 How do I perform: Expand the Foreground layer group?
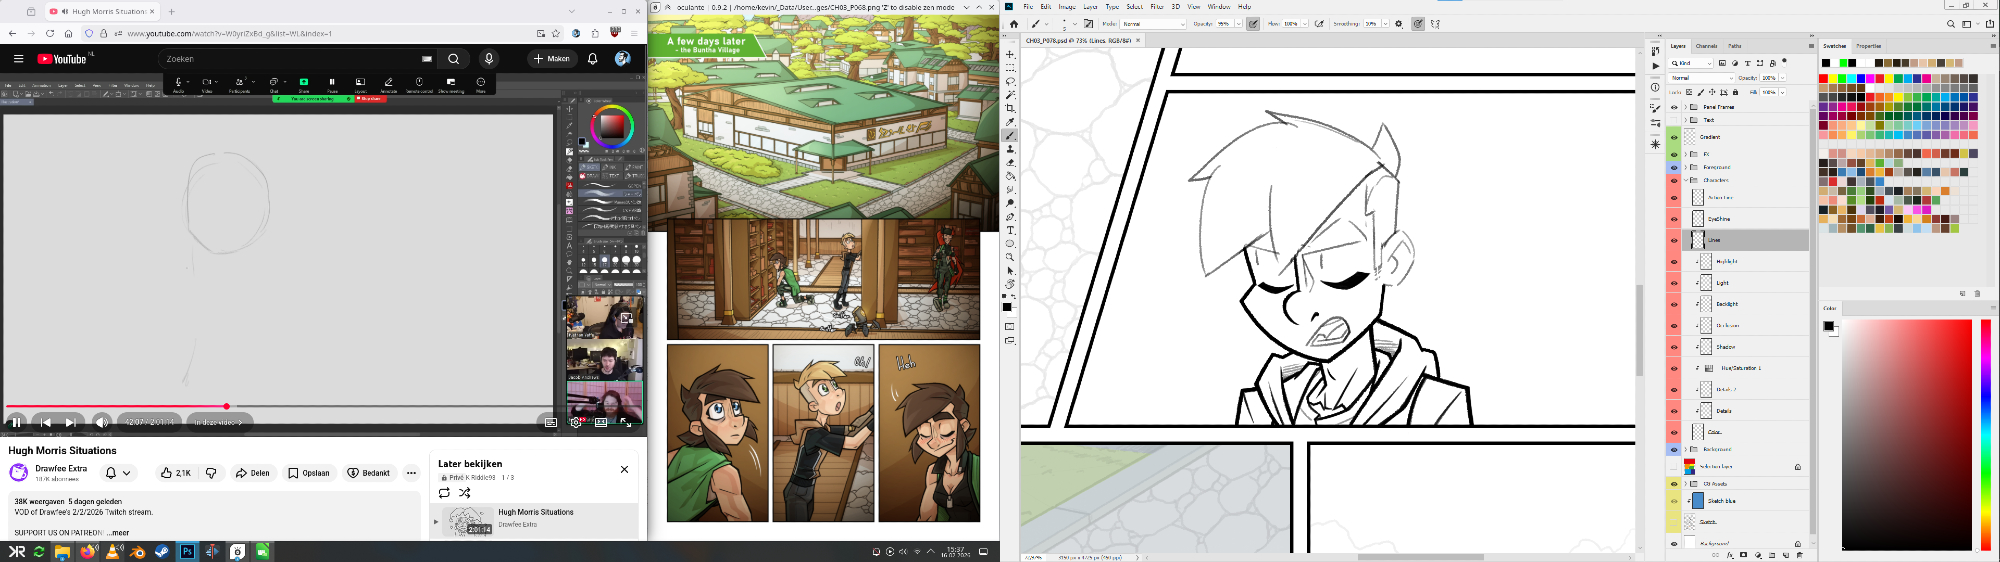pos(1685,167)
